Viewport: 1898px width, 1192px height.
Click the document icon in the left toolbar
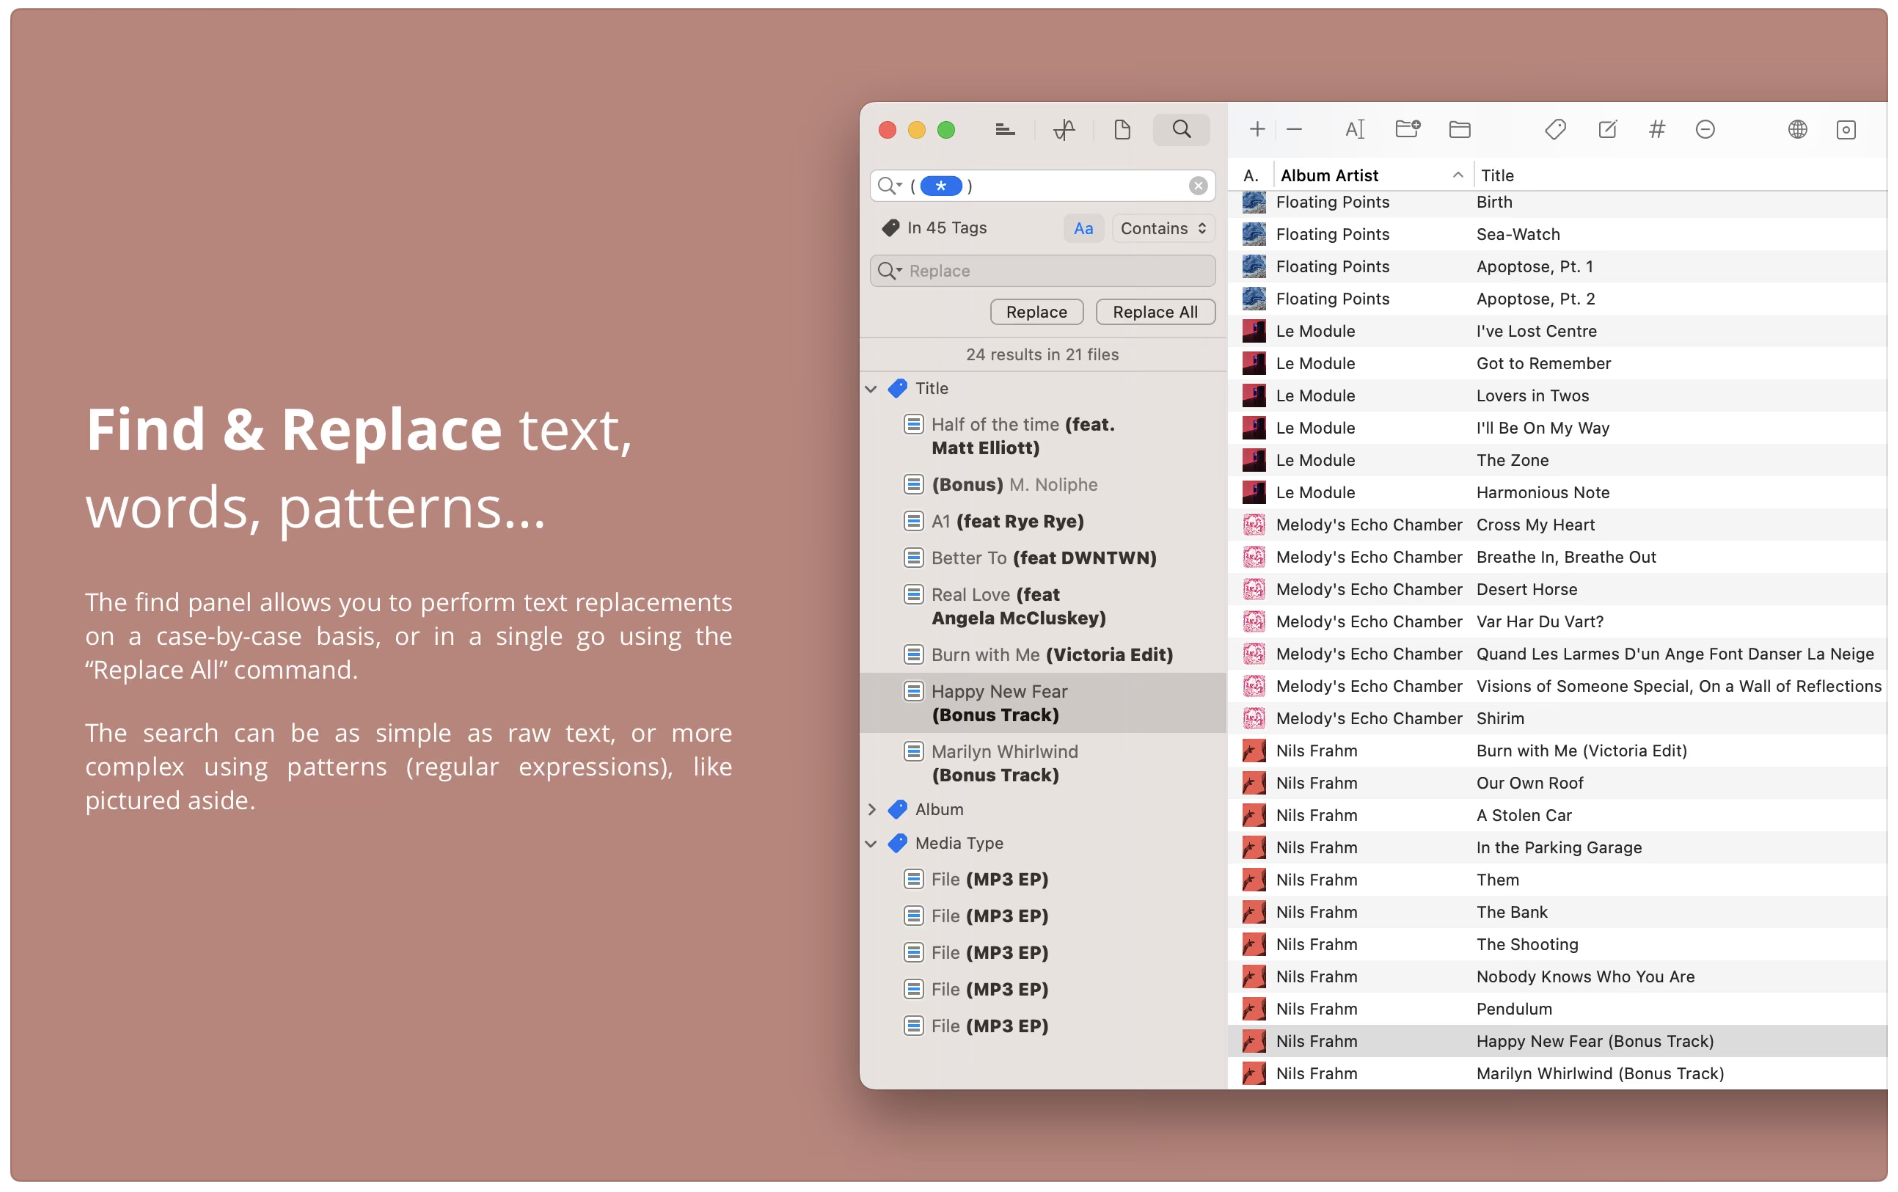coord(1121,129)
